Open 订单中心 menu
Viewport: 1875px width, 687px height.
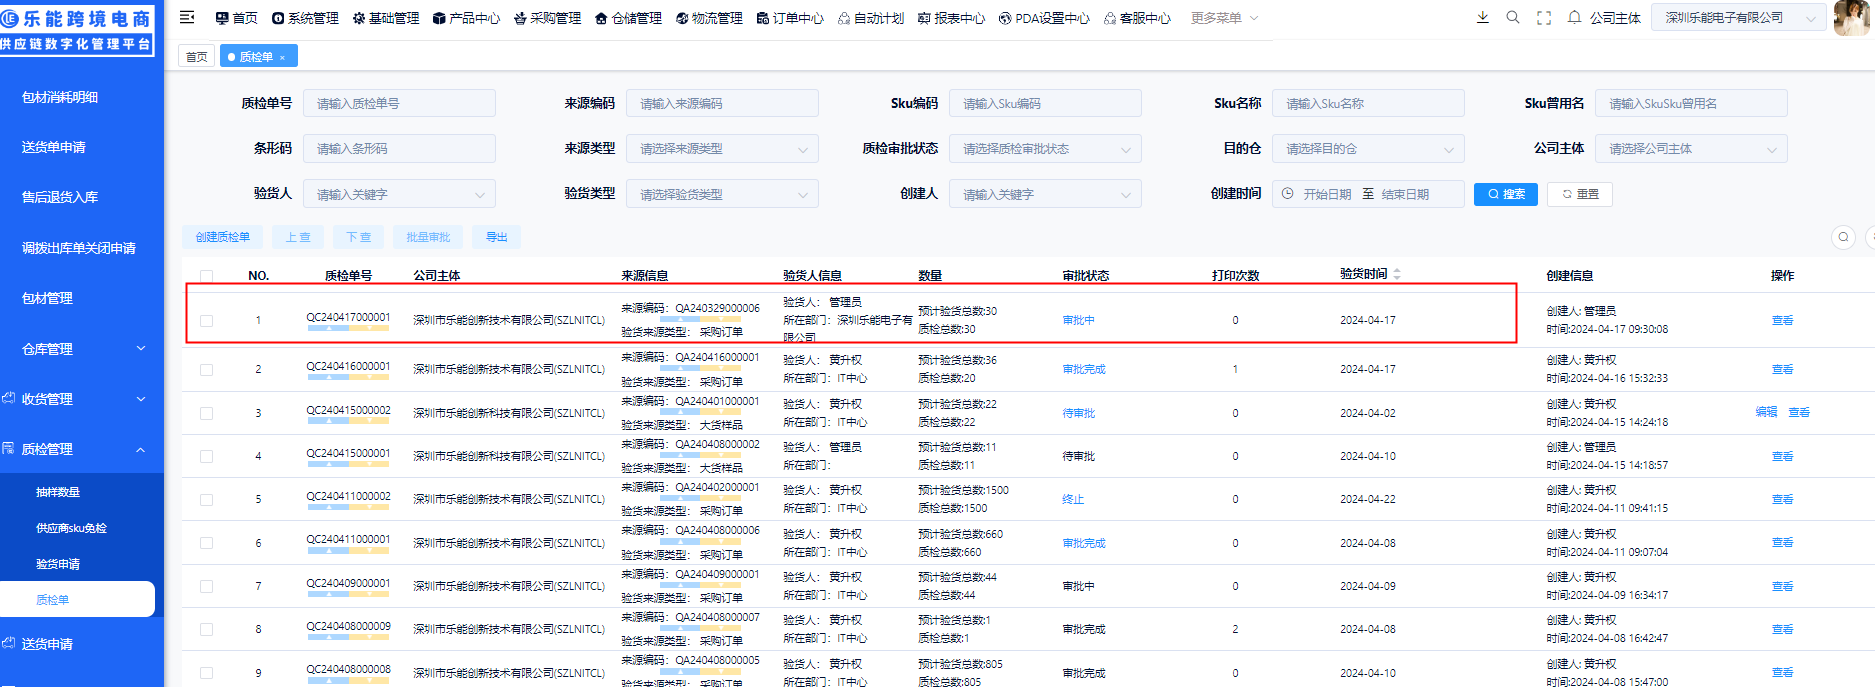tap(791, 18)
